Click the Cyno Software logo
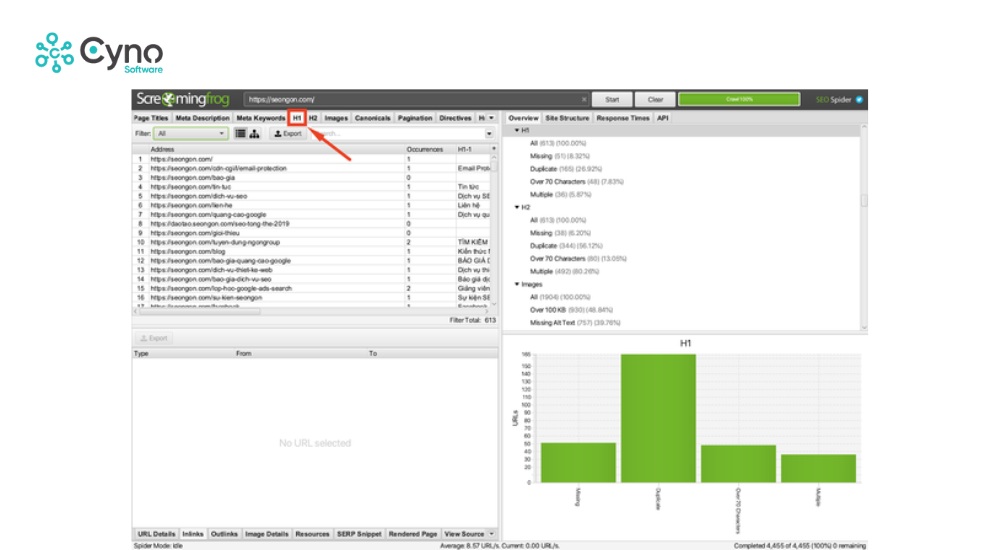Viewport: 1000px width, 550px height. tap(98, 53)
